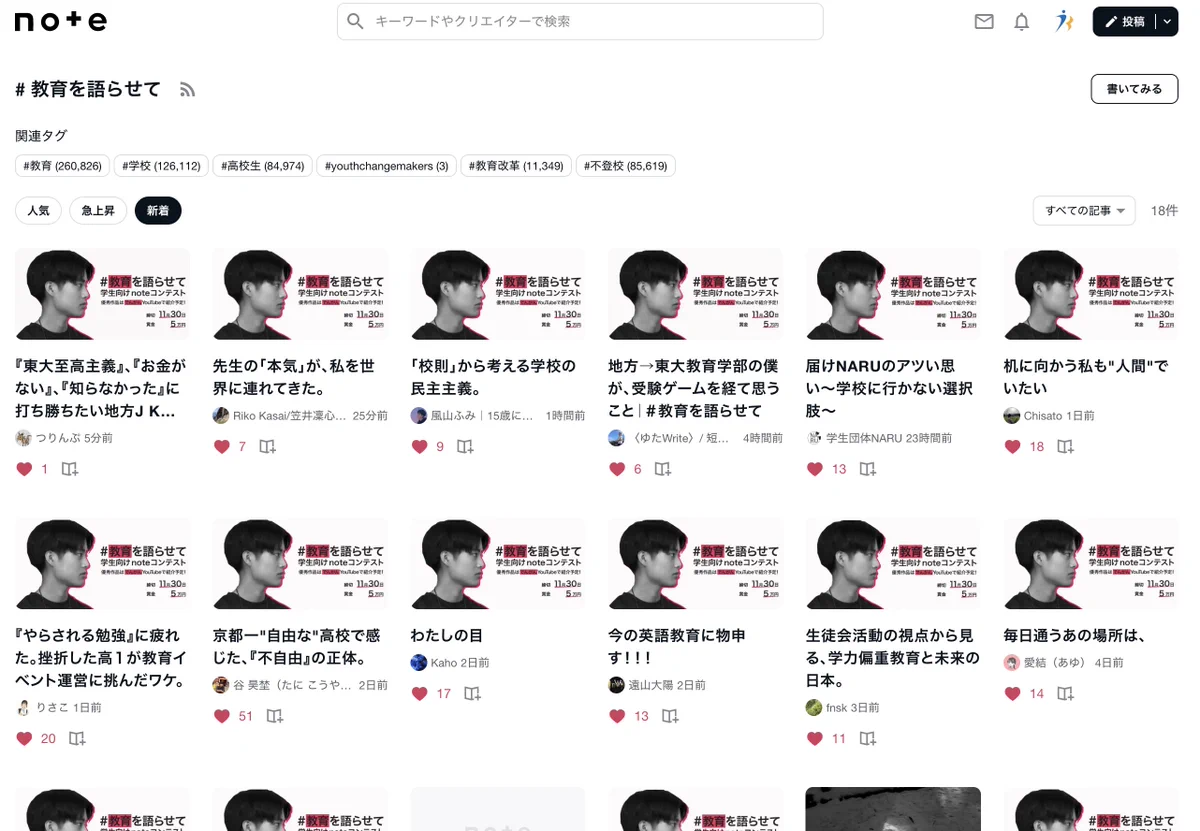Viewport: 1200px width, 831px height.
Task: Bookmark わたしの目 article
Action: pyautogui.click(x=473, y=693)
